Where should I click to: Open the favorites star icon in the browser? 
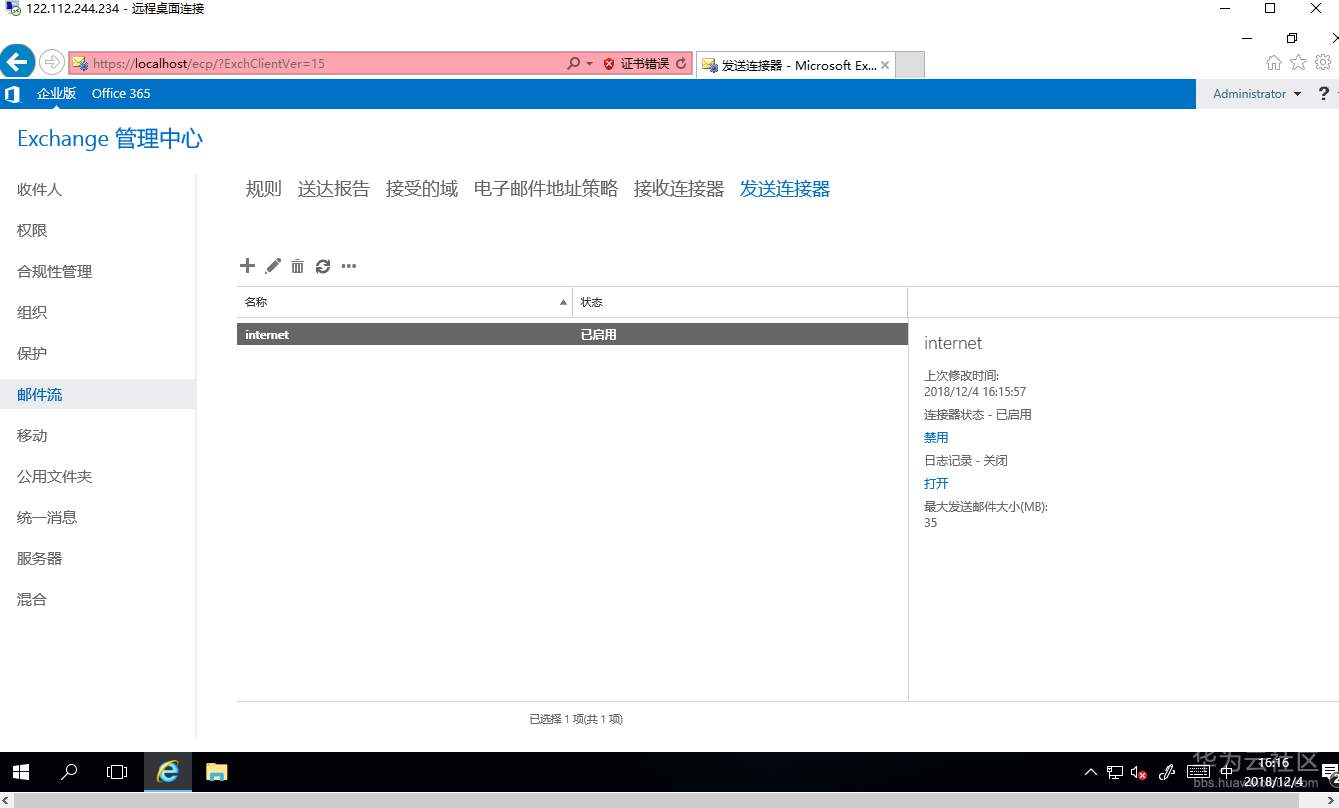click(x=1297, y=61)
